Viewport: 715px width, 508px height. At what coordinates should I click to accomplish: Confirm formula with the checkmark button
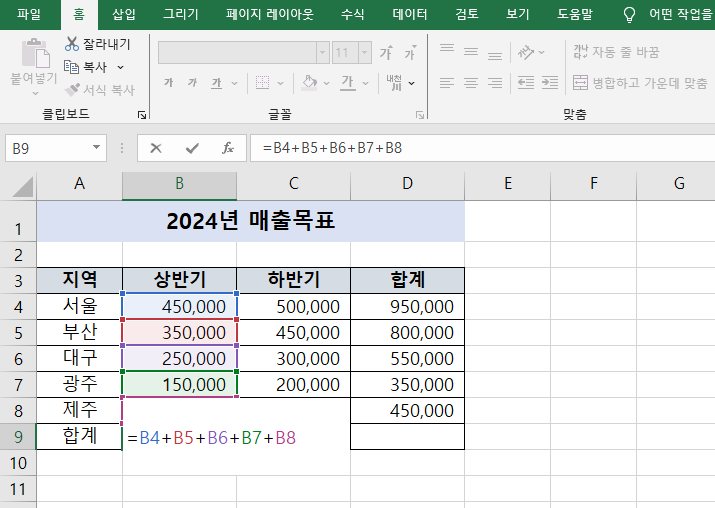pyautogui.click(x=192, y=148)
